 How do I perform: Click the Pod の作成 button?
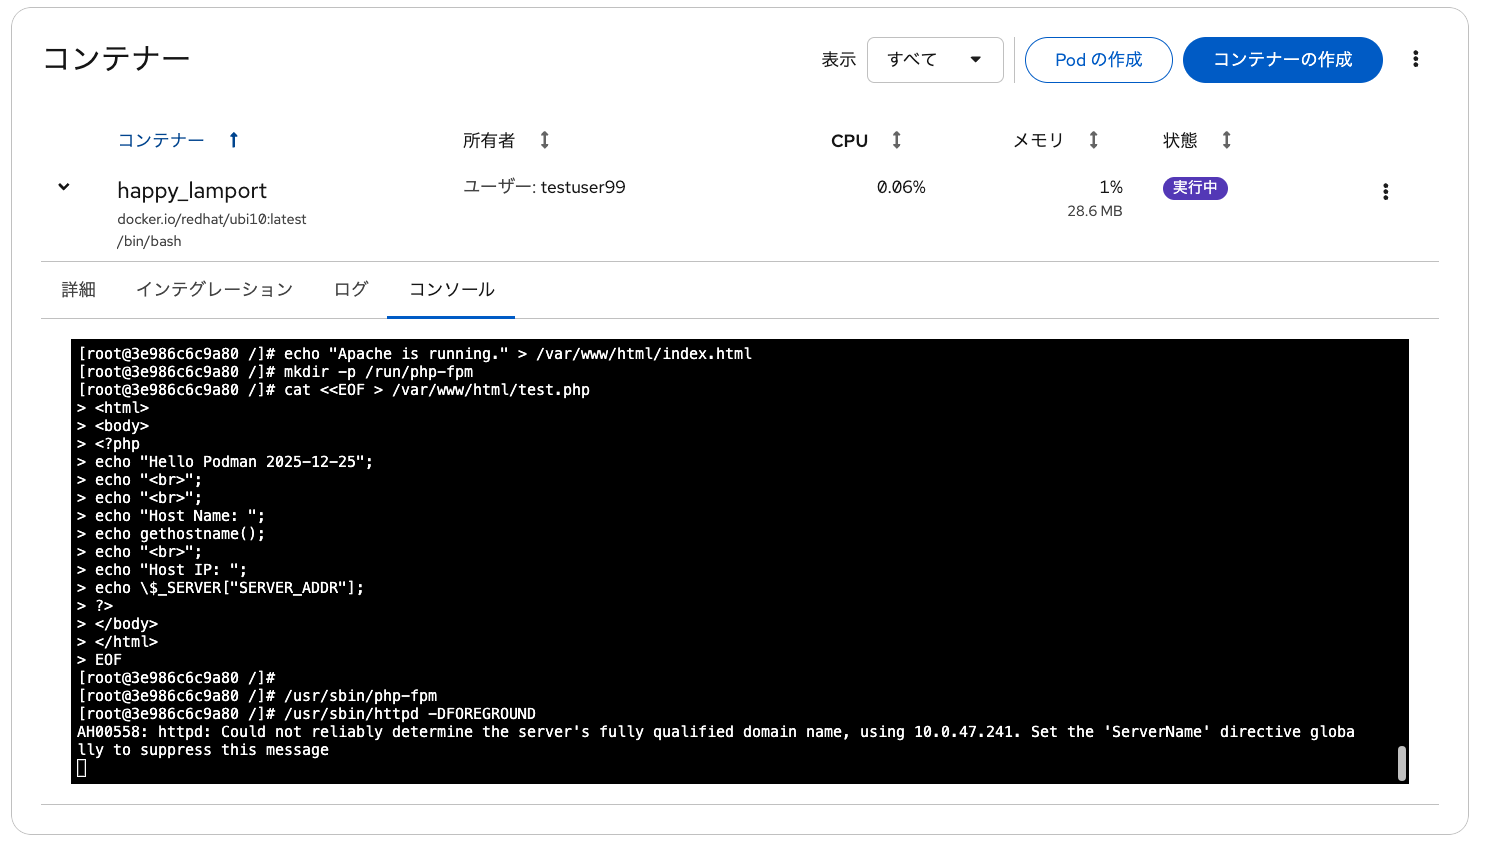[x=1098, y=60]
